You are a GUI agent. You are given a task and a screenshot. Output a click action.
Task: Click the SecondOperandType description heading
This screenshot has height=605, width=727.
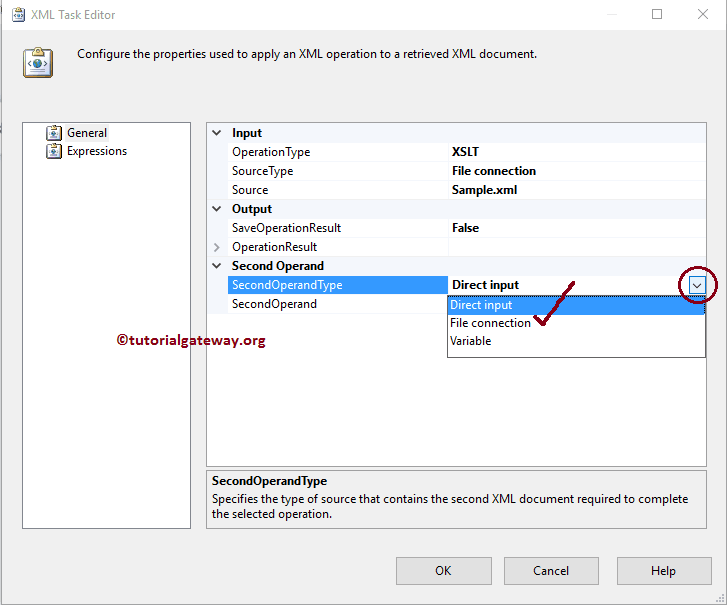click(269, 481)
